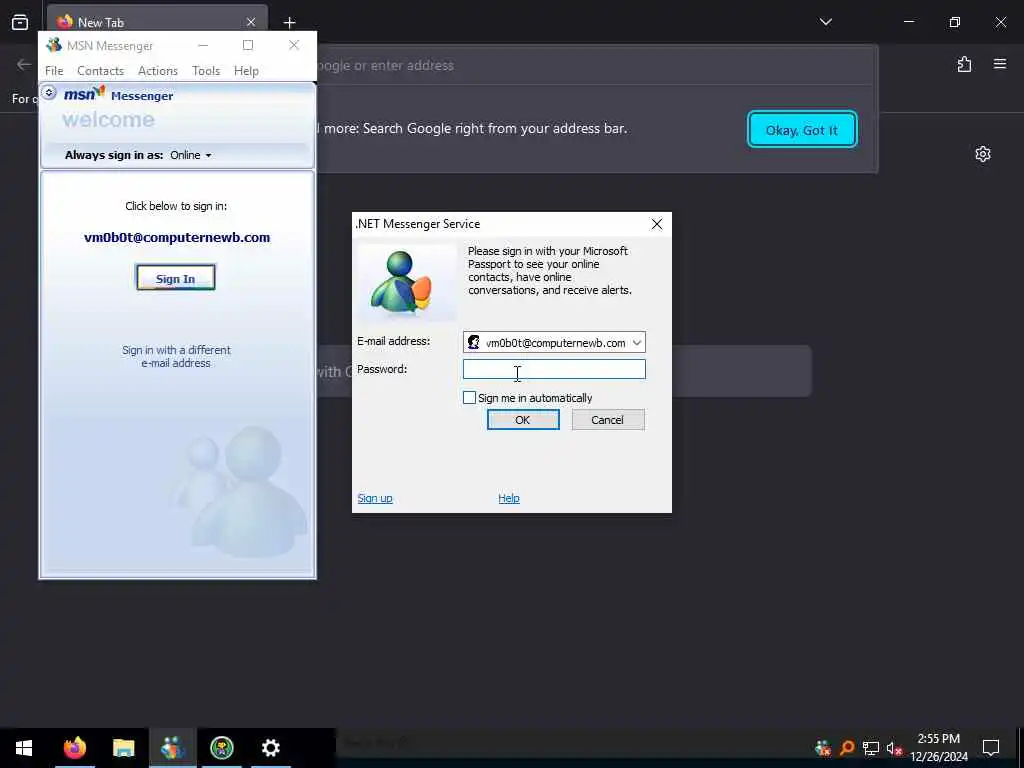Click Cancel in the sign-in dialog
The image size is (1024, 768).
click(x=607, y=420)
